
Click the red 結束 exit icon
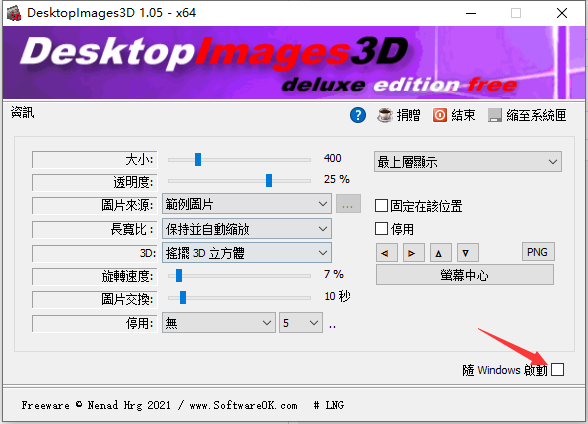[x=440, y=115]
